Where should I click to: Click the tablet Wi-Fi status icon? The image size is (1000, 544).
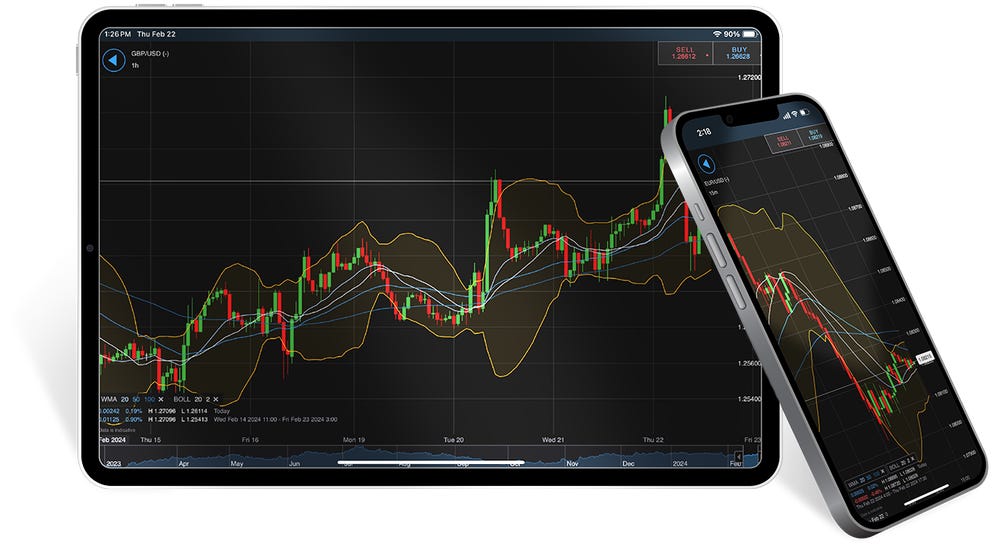click(x=717, y=34)
